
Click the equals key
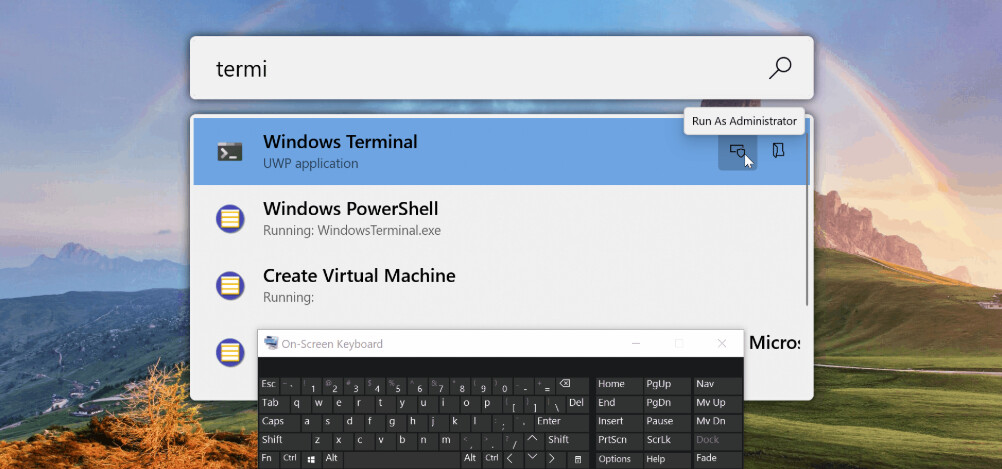(x=545, y=386)
